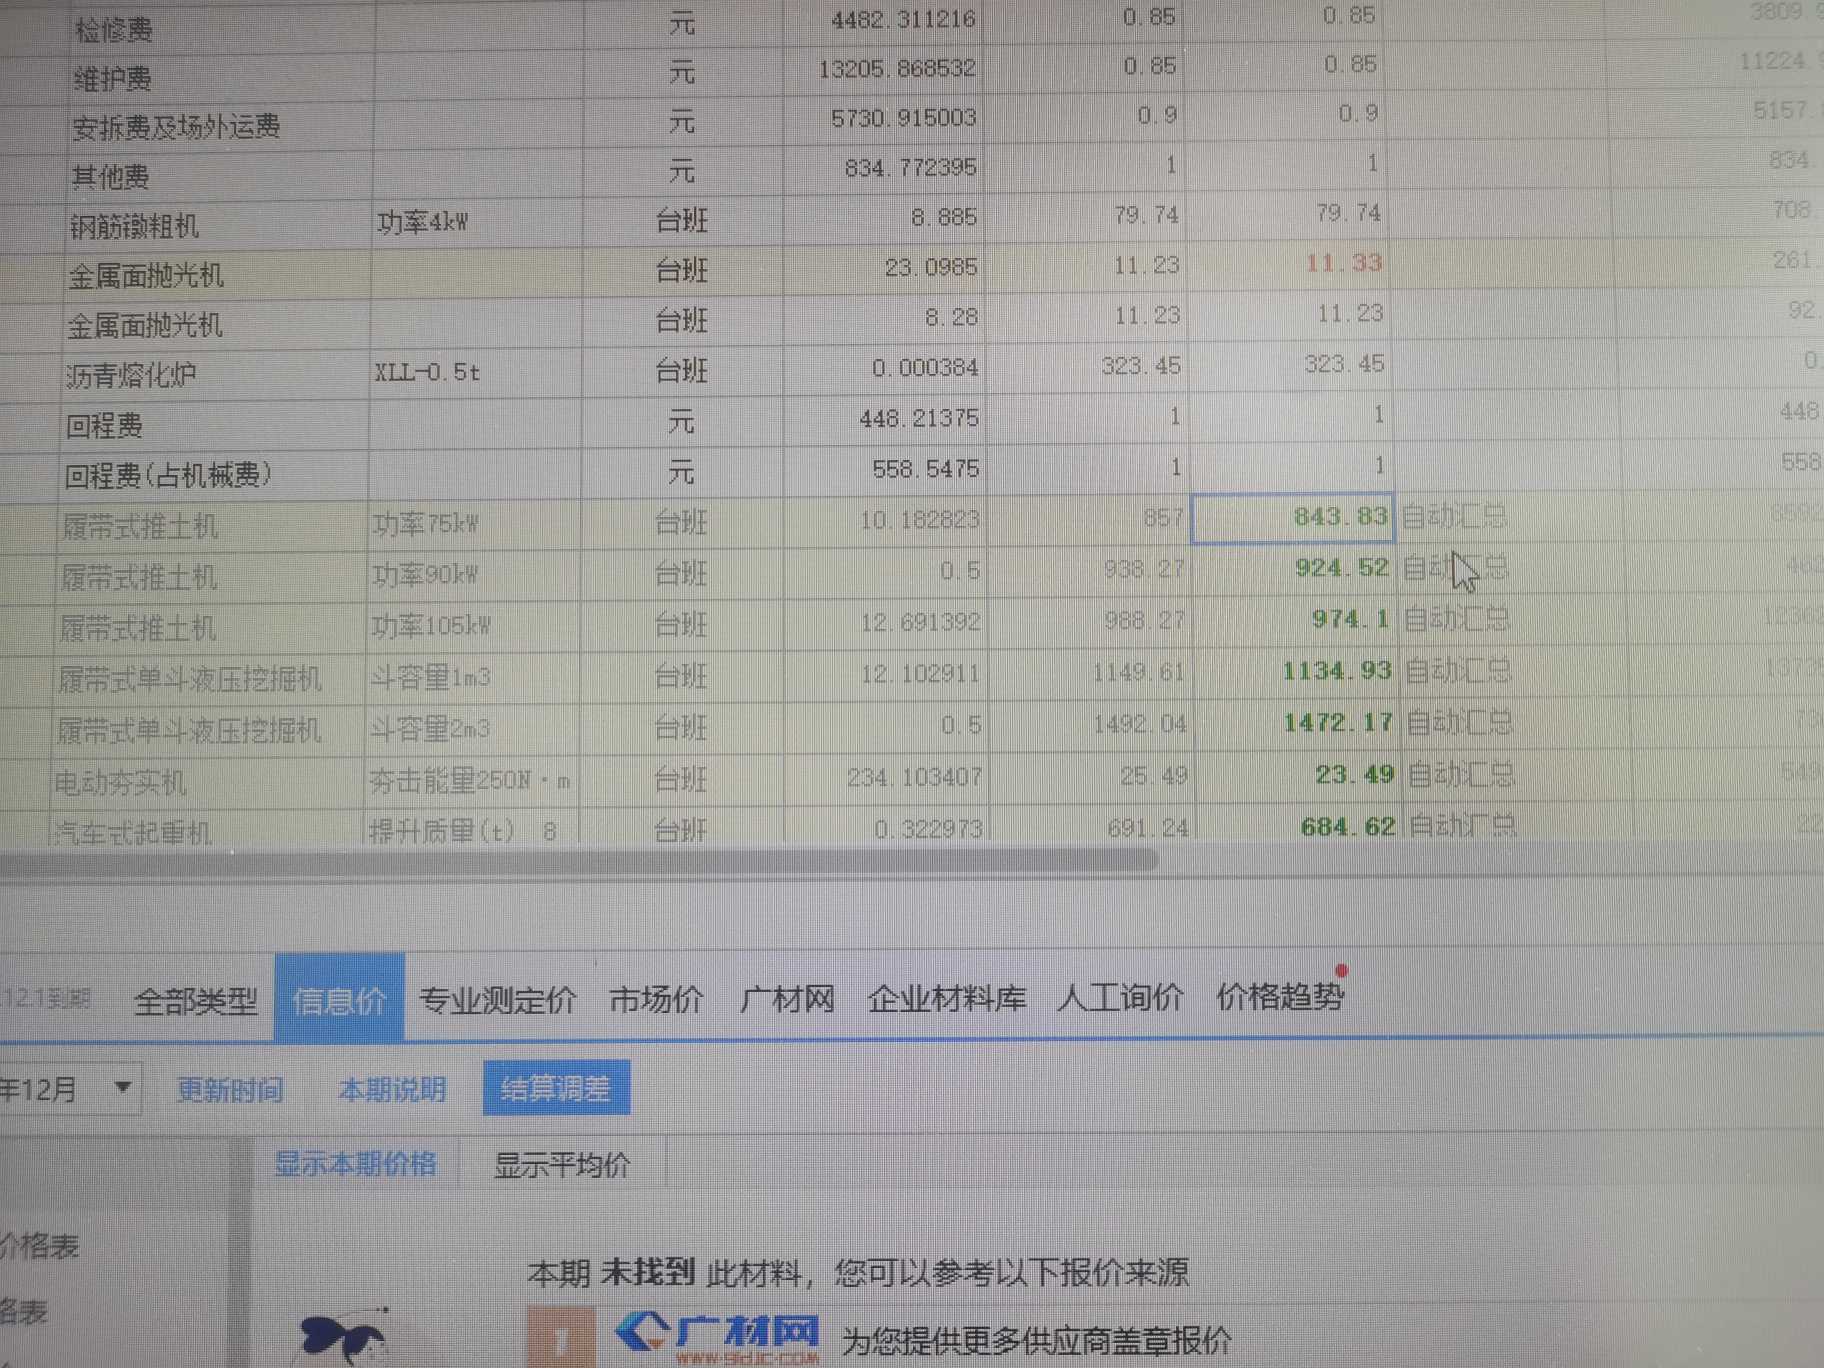
Task: Click the 检修费 row name
Action: click(x=113, y=31)
